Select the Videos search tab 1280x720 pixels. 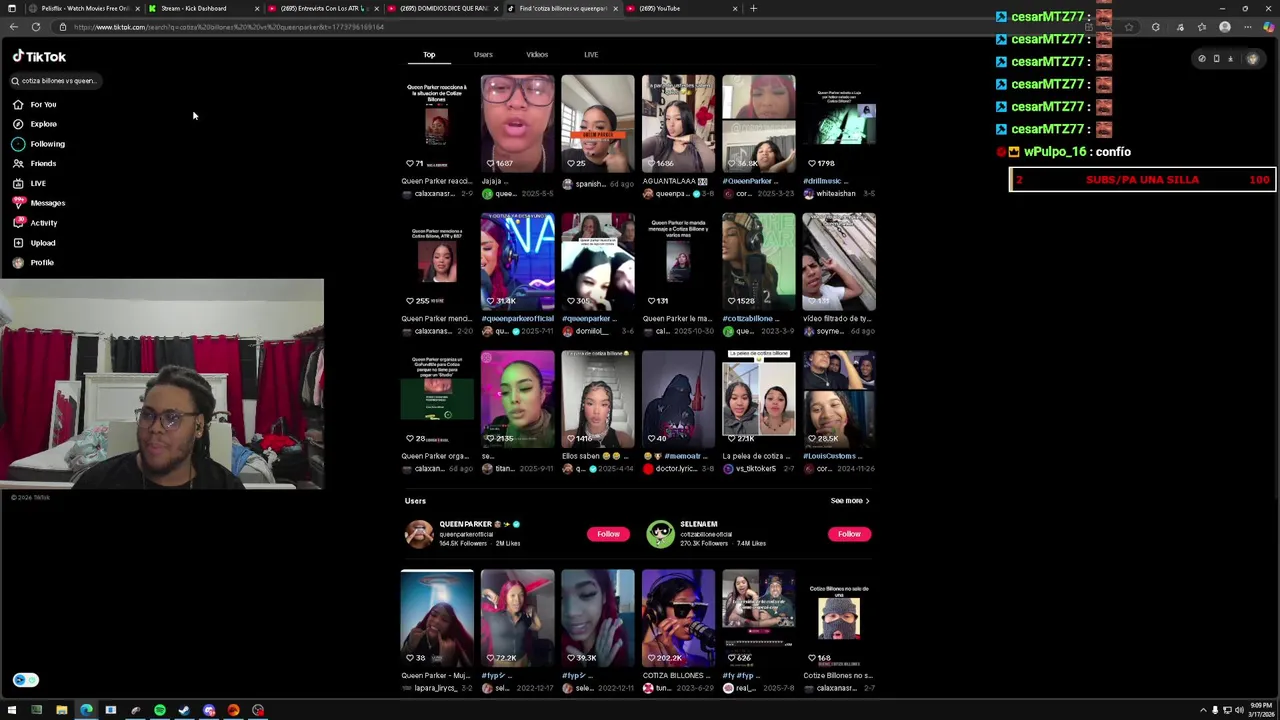537,55
